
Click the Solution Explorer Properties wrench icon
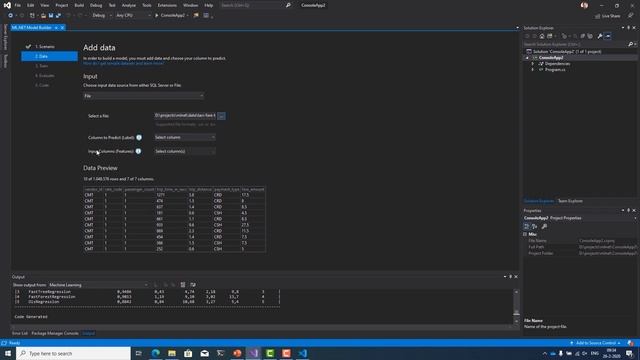click(x=600, y=36)
